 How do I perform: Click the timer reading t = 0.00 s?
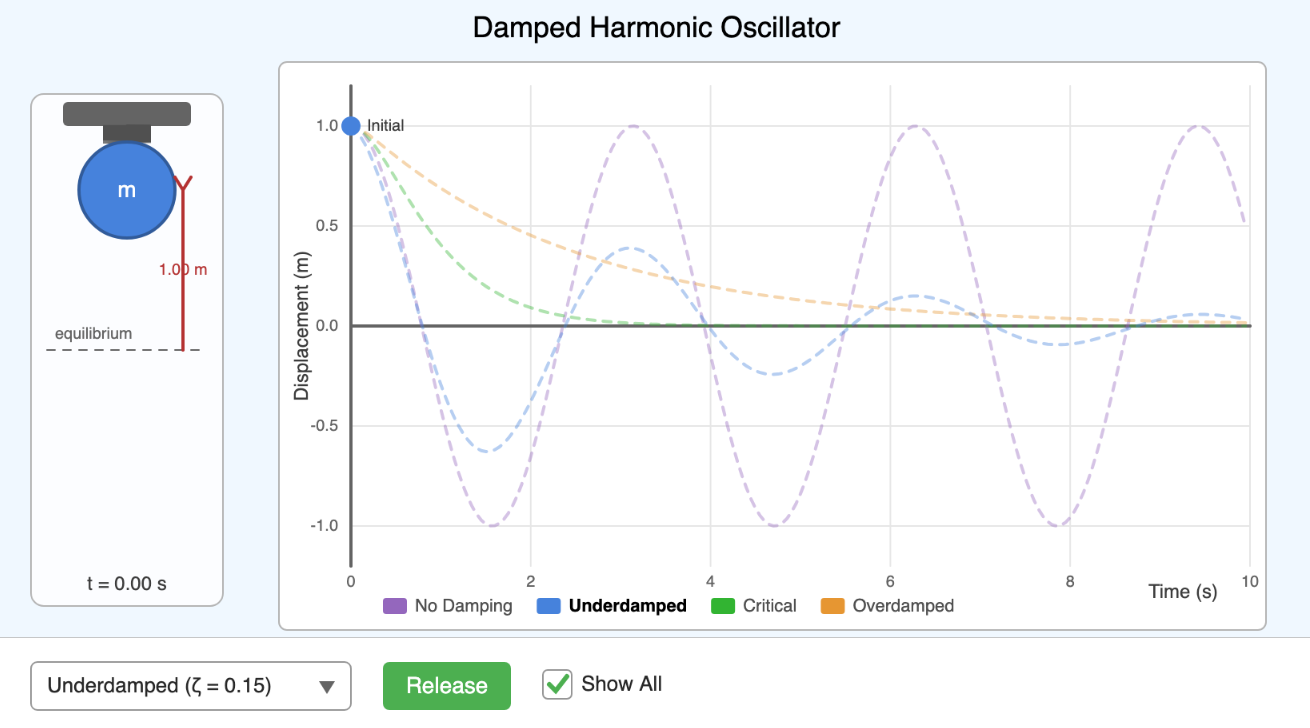point(127,583)
